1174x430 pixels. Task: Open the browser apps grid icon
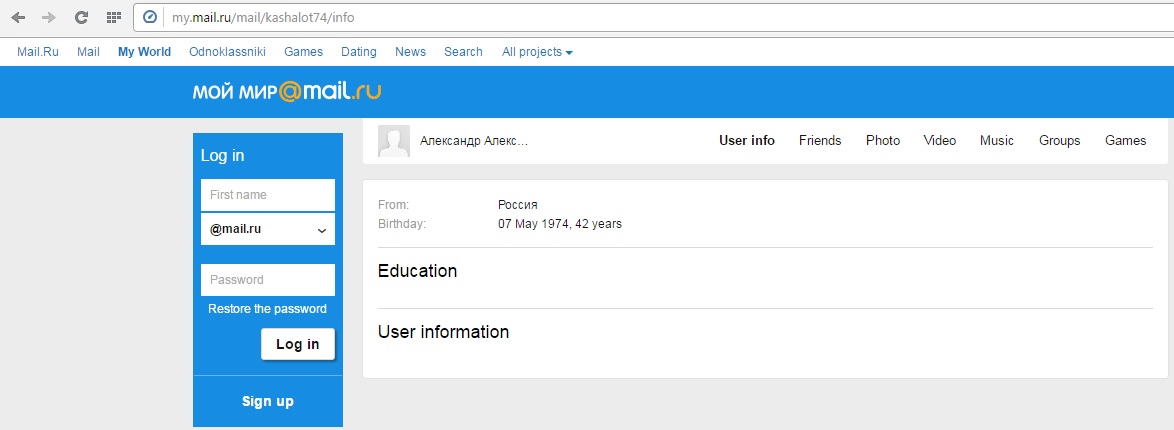coord(114,17)
